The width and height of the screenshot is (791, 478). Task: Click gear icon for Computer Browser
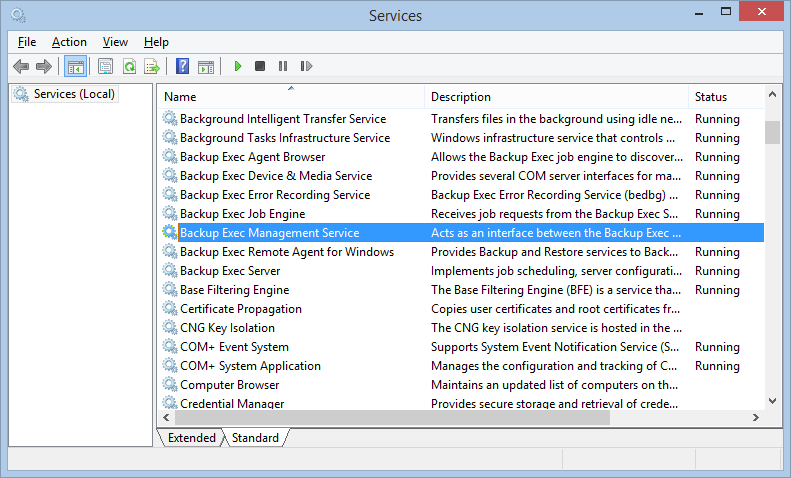(170, 384)
